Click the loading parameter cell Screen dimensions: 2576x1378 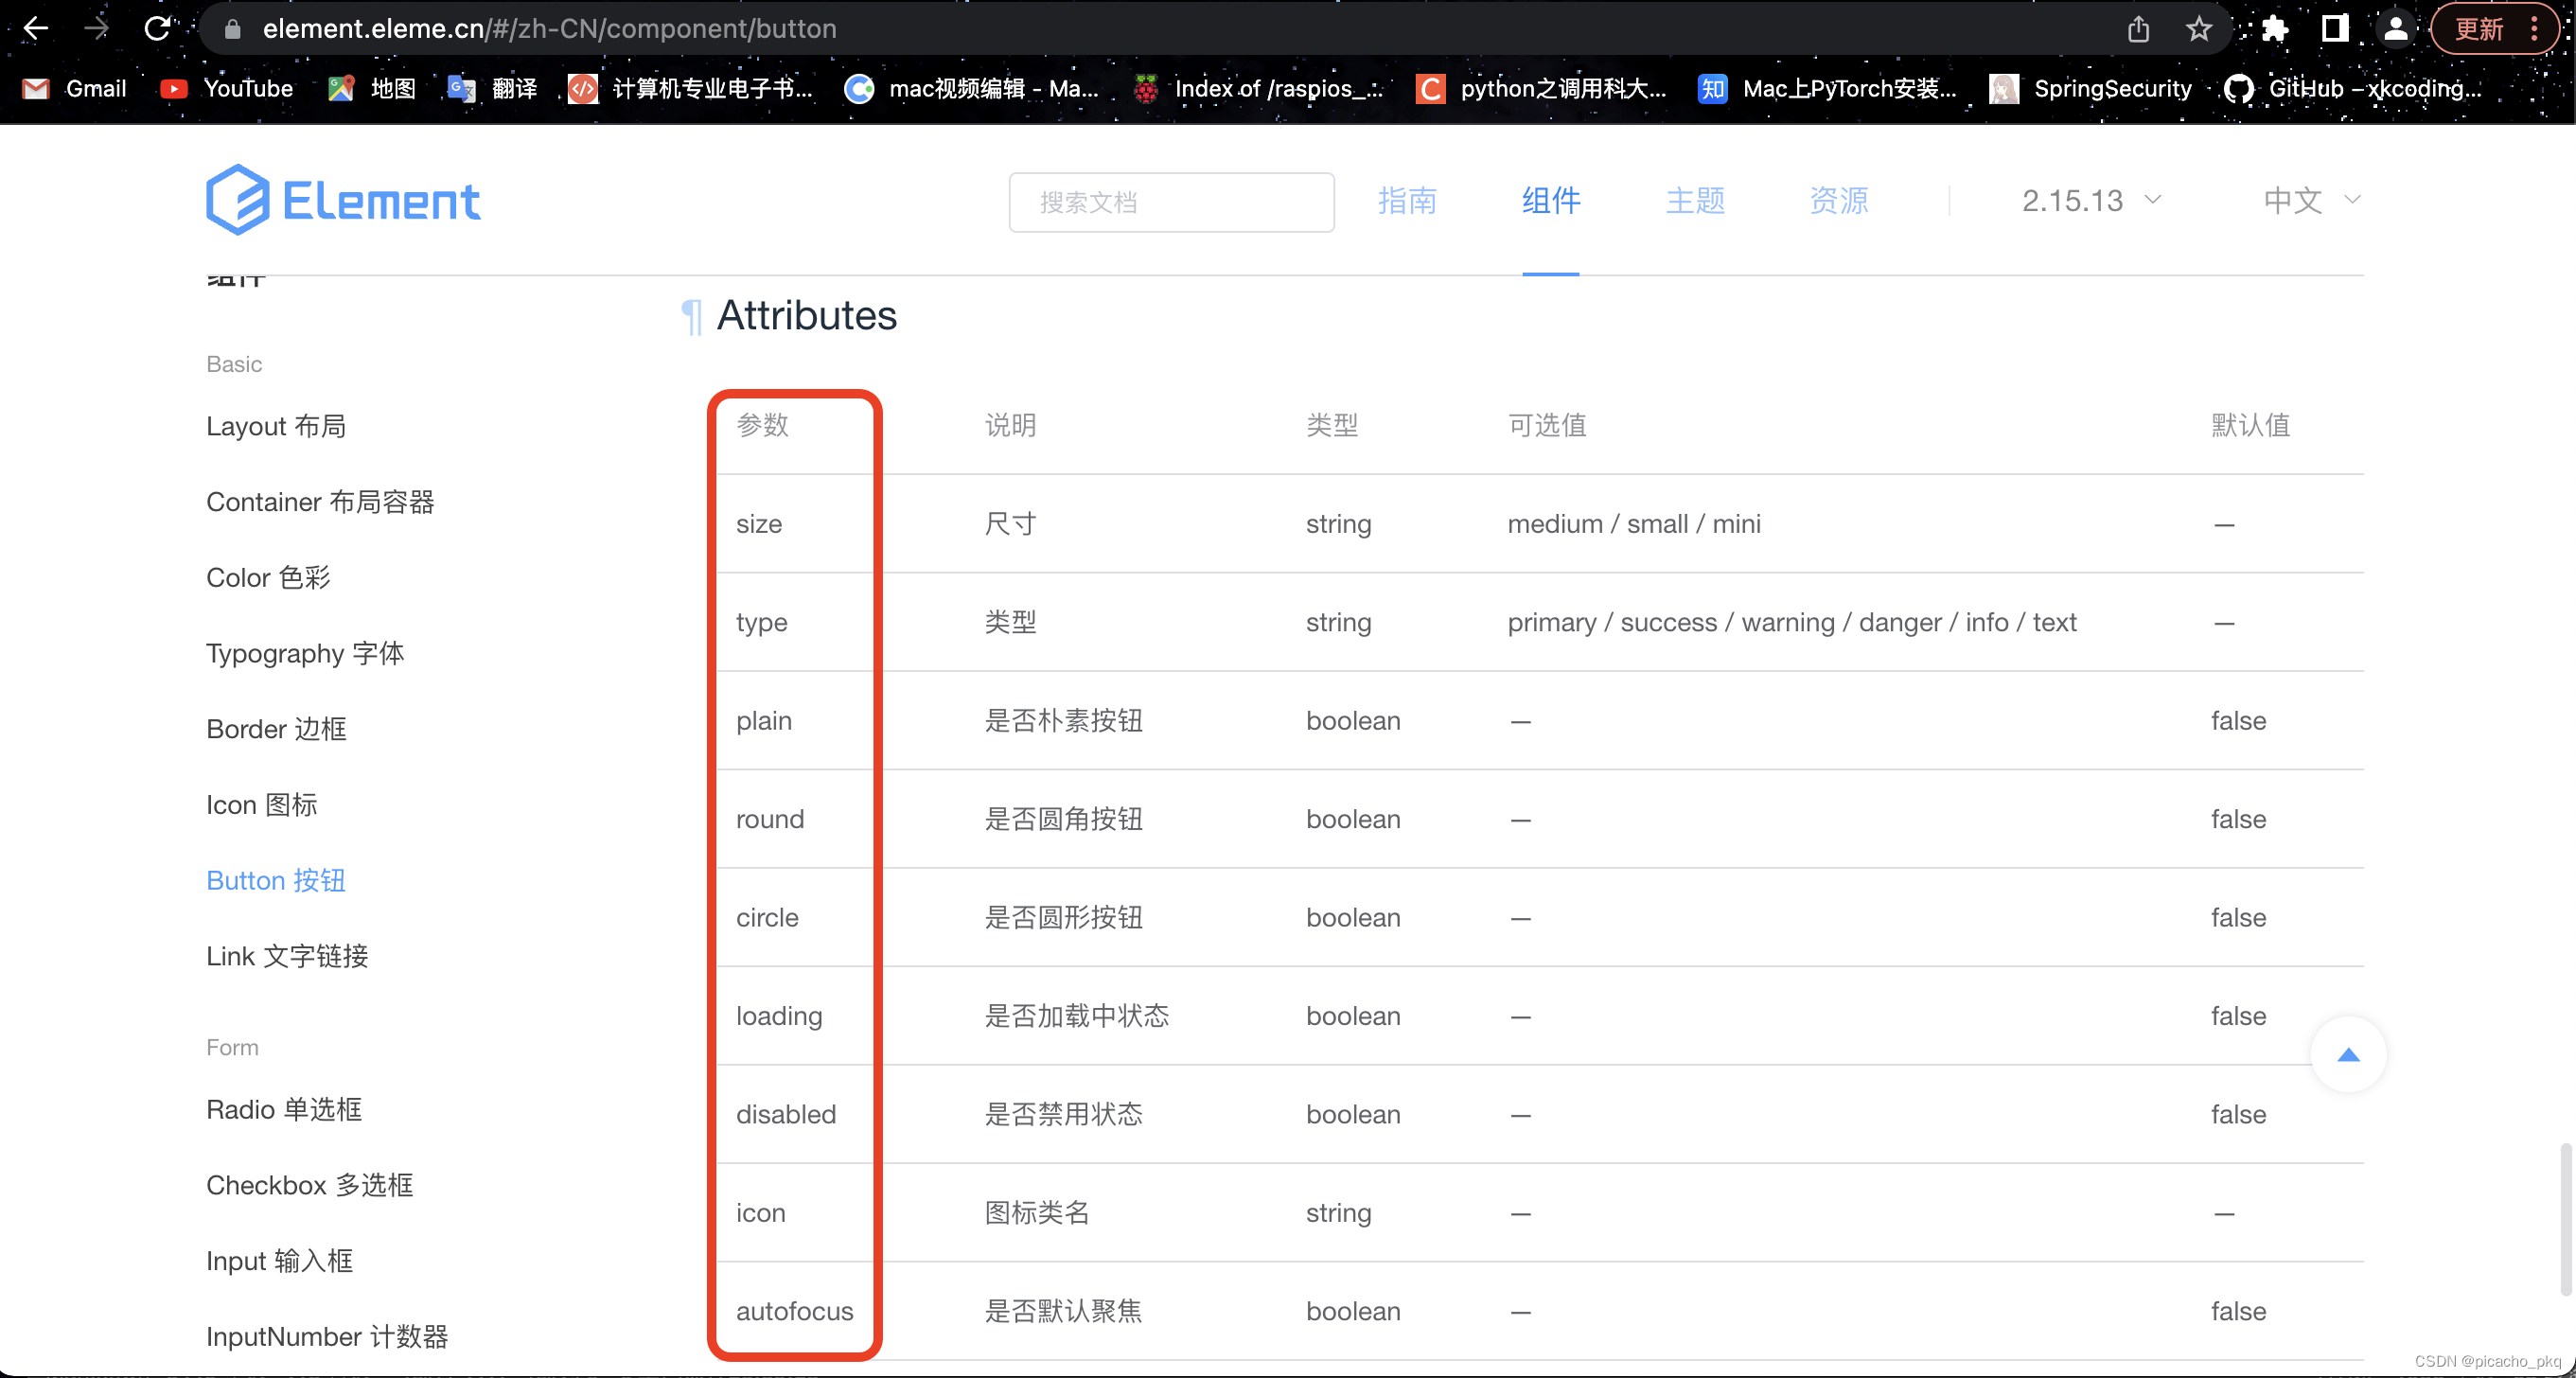coord(779,1017)
